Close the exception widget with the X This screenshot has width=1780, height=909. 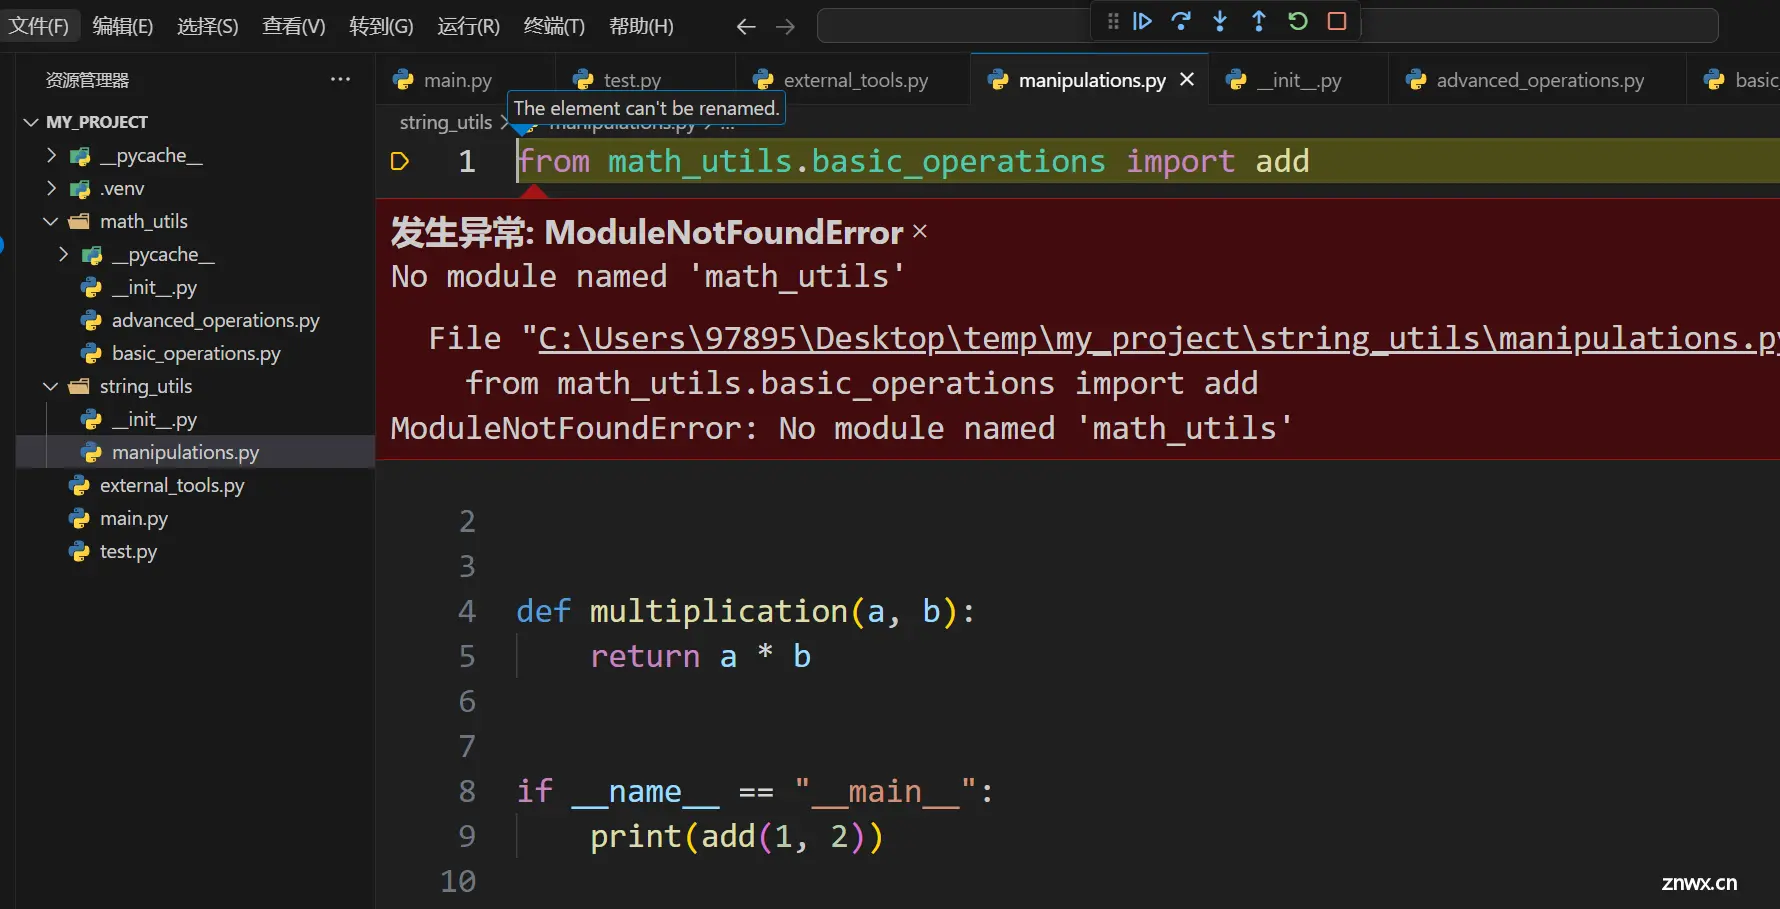(920, 232)
